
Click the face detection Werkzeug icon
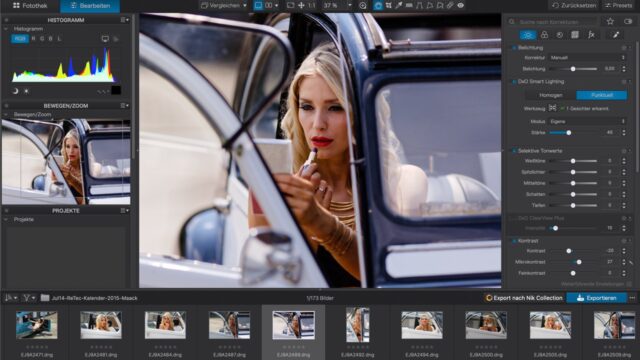552,108
